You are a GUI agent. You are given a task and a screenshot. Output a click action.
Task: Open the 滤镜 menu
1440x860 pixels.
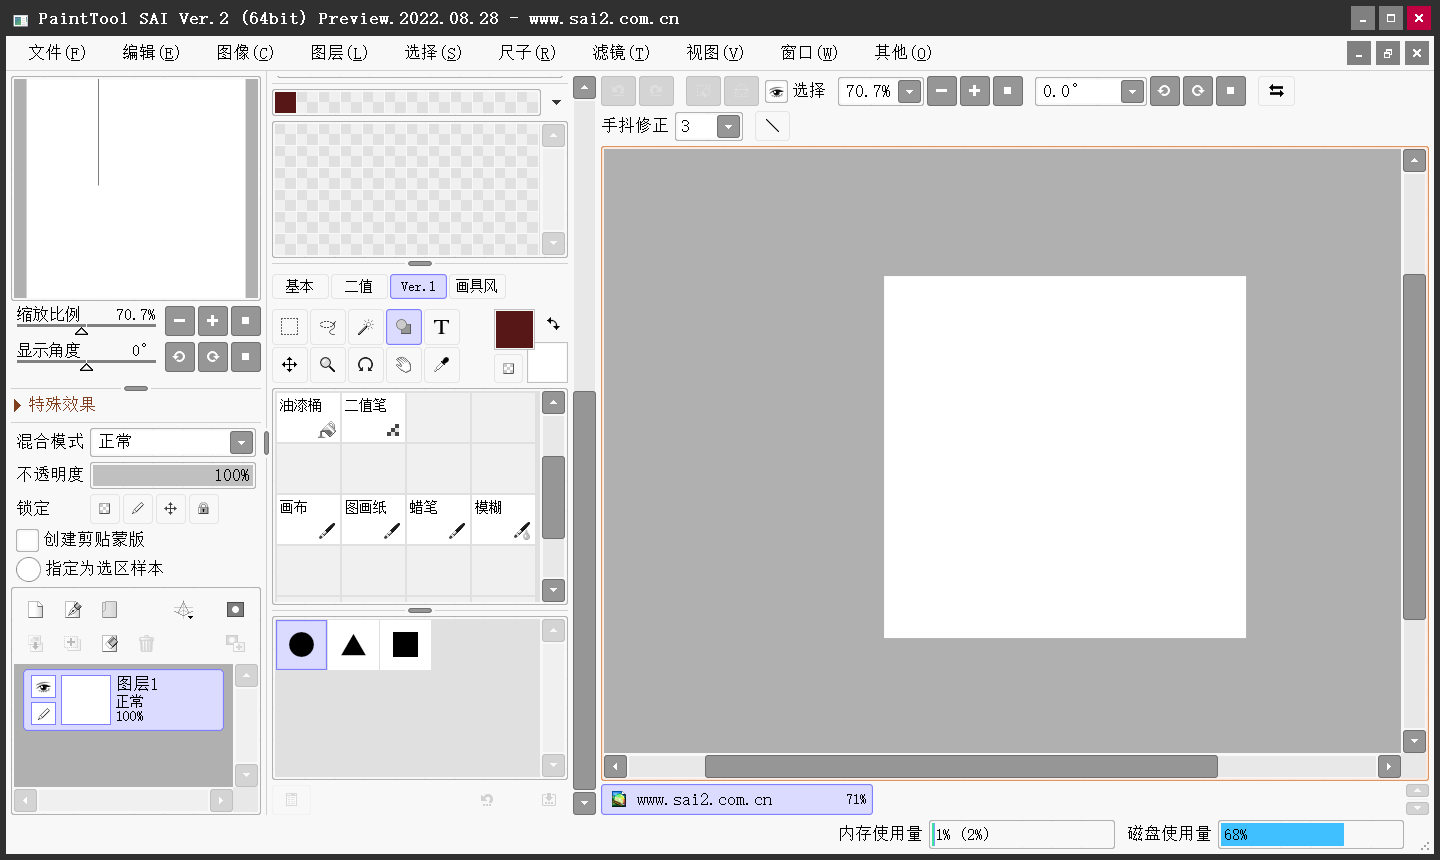[620, 52]
